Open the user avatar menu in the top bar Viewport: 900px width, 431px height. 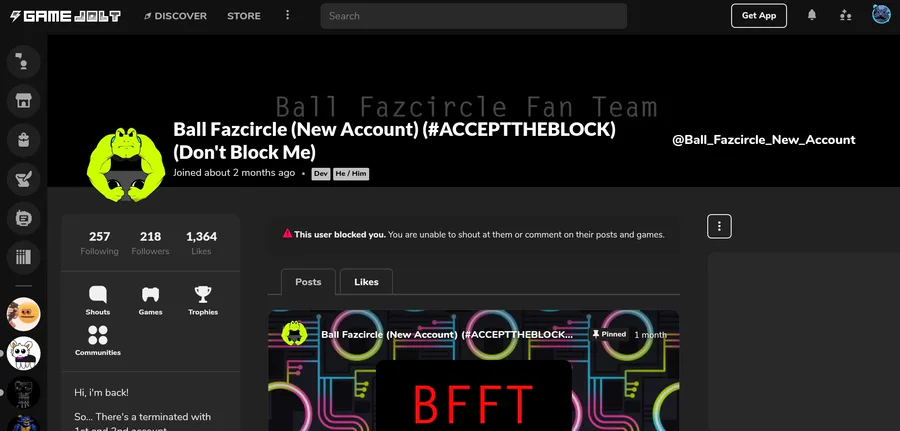pos(881,14)
